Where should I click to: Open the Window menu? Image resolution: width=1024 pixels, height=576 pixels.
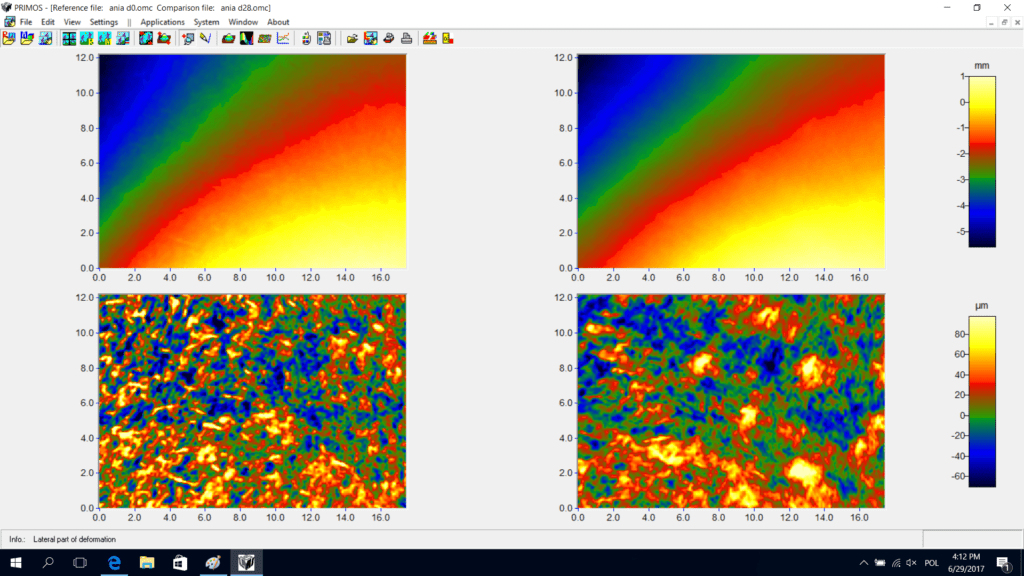coord(243,22)
